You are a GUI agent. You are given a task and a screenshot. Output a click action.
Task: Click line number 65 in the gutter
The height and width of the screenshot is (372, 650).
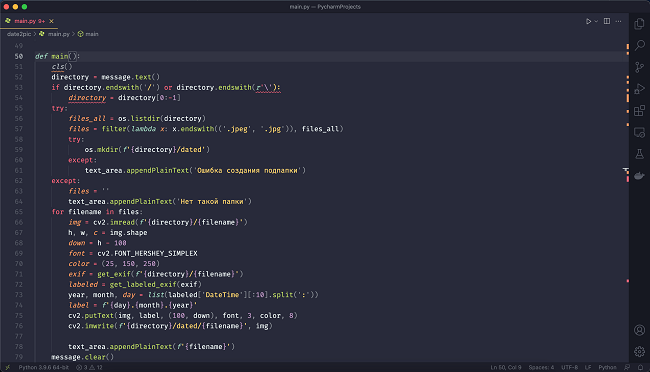click(x=19, y=212)
